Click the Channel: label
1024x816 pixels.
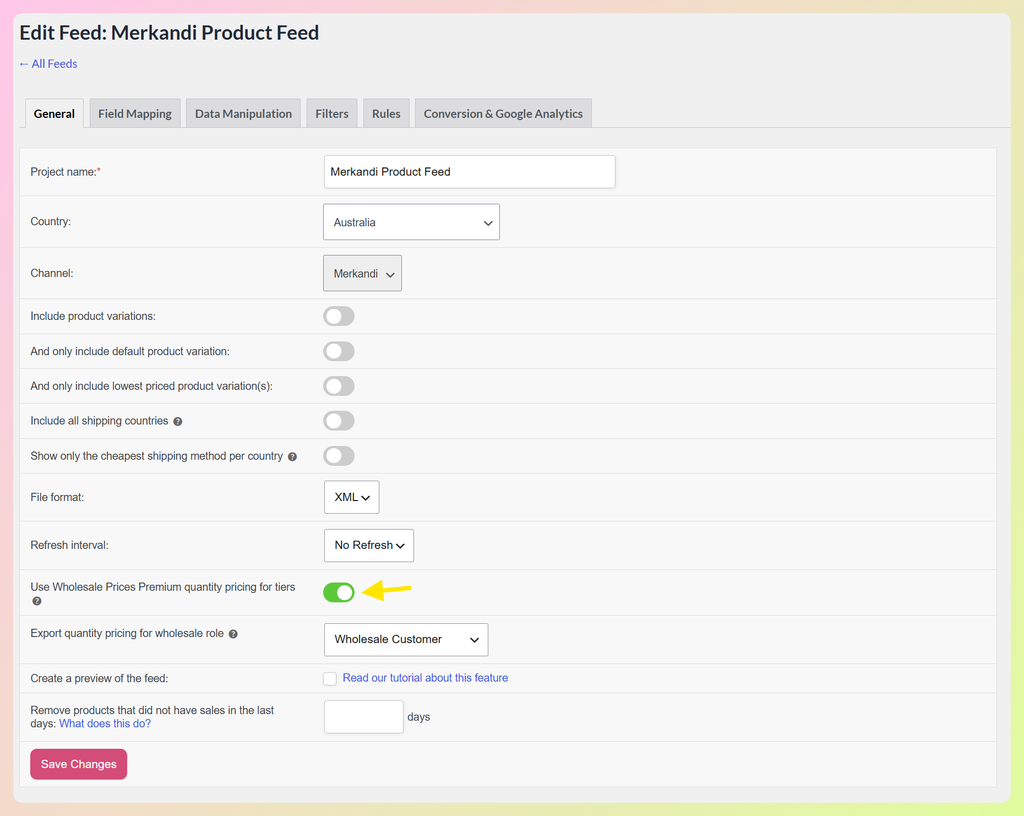tap(52, 274)
